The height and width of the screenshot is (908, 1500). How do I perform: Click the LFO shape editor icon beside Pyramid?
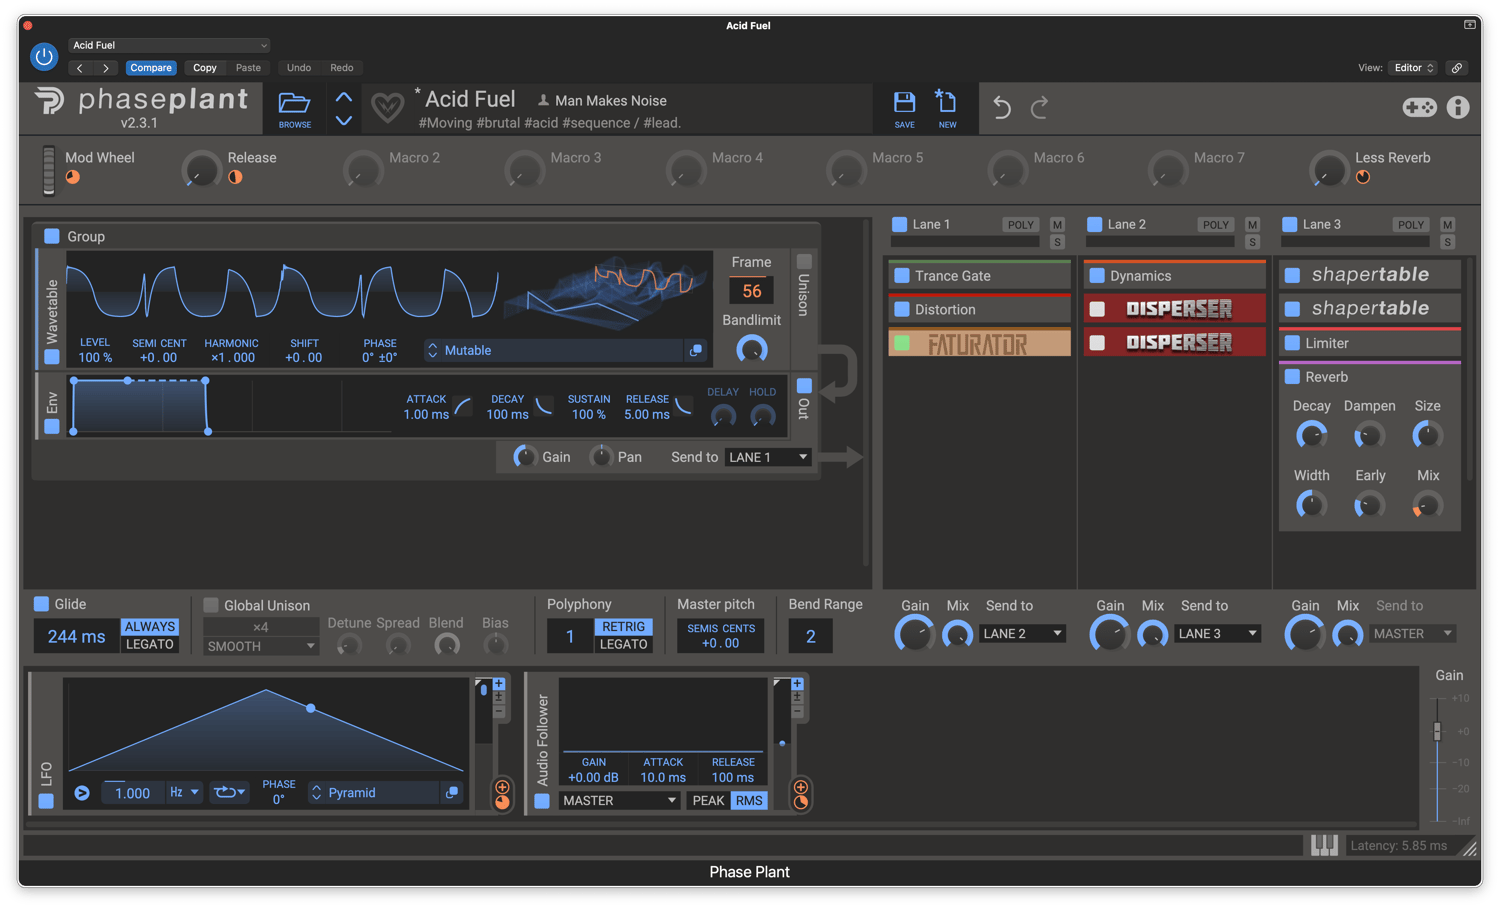452,793
